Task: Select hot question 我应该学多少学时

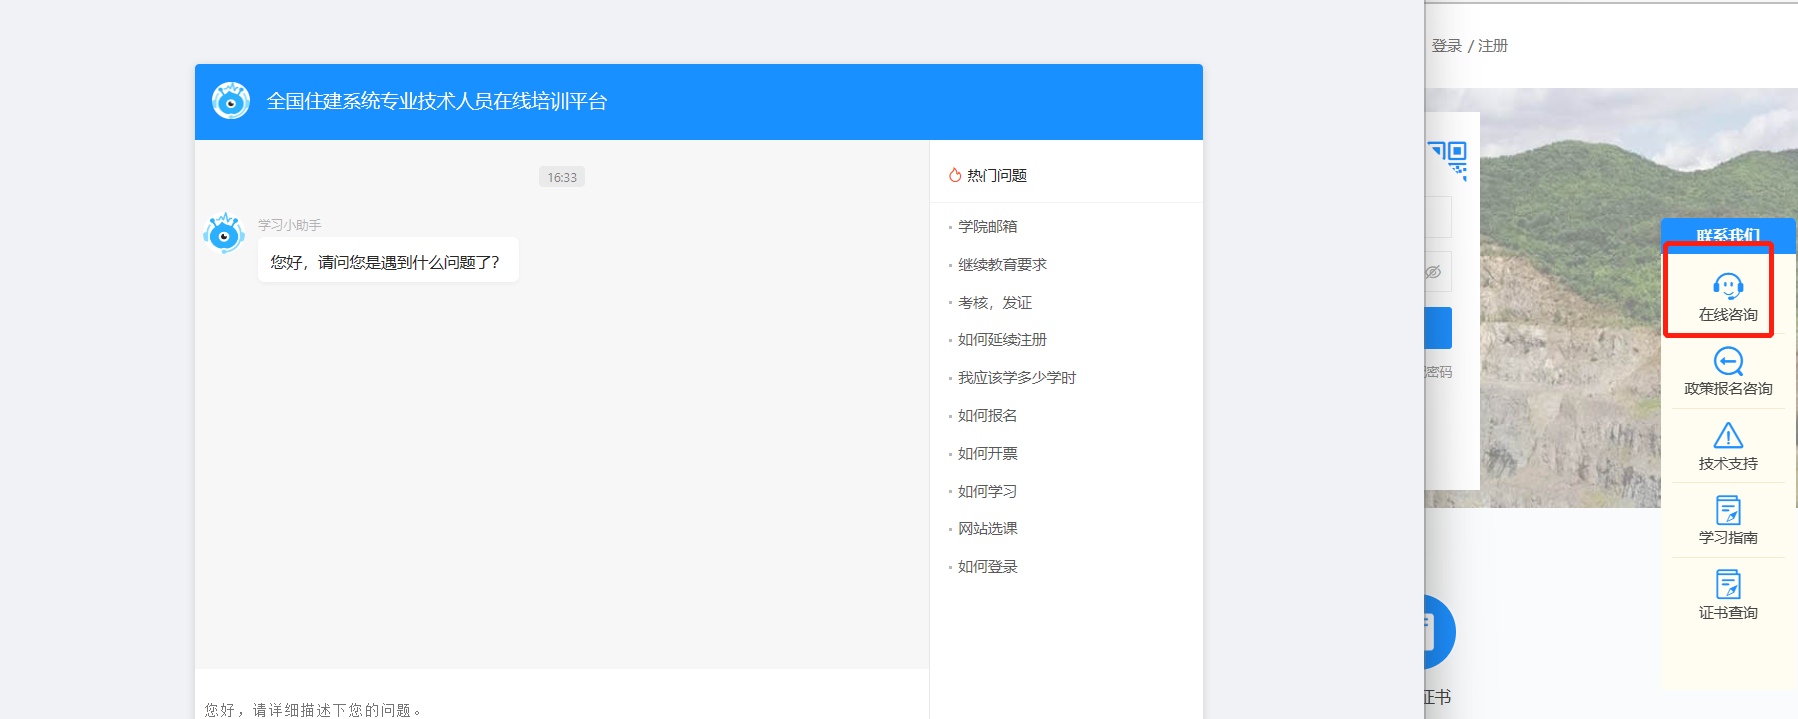Action: pyautogui.click(x=1017, y=378)
